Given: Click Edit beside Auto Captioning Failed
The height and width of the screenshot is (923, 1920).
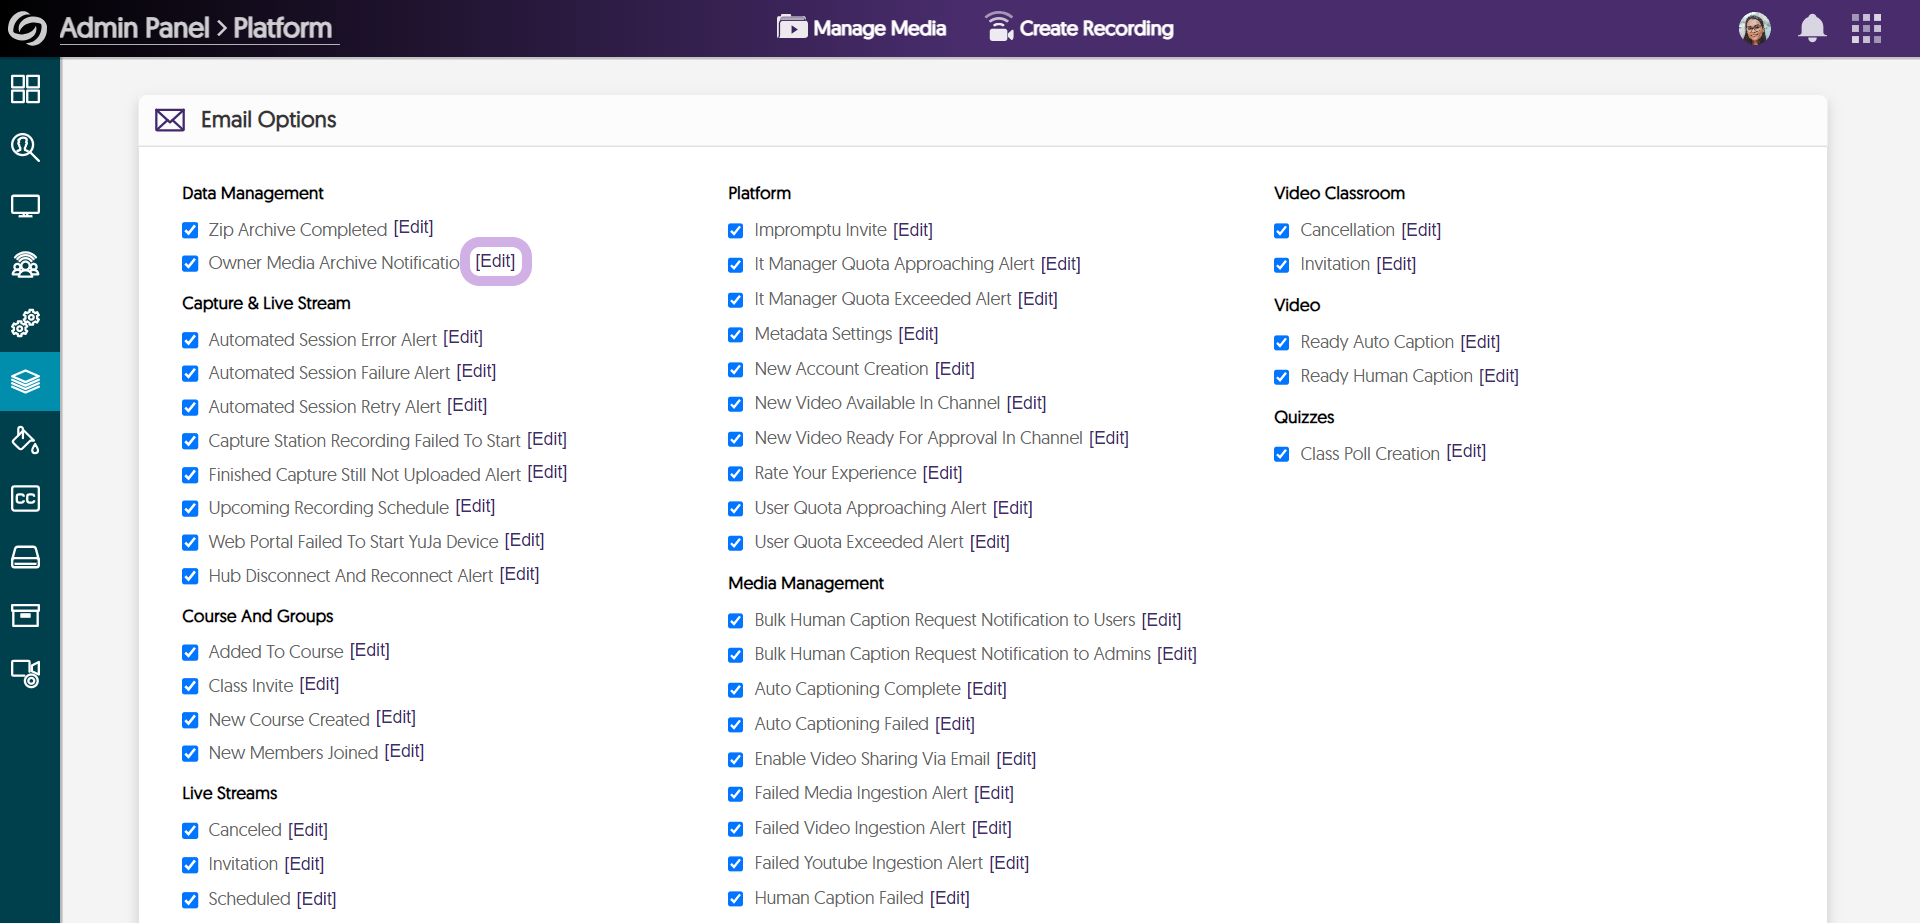Looking at the screenshot, I should coord(954,724).
